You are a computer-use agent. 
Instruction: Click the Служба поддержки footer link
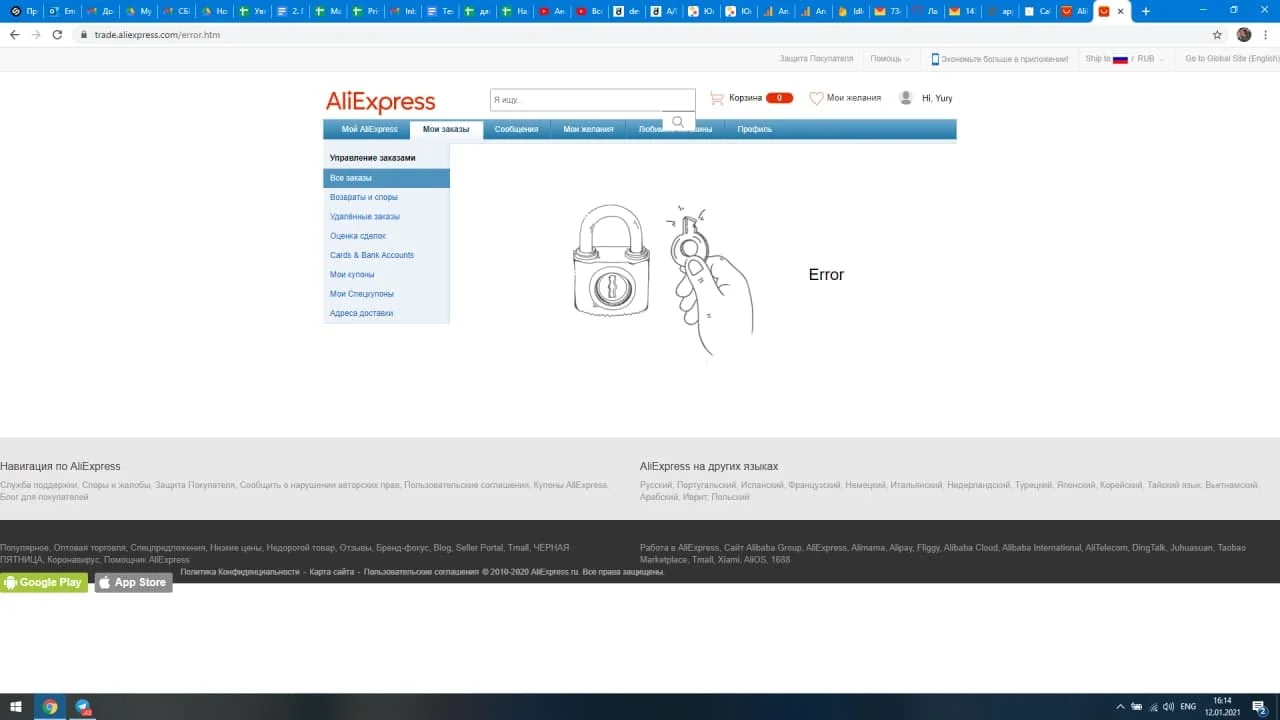point(39,485)
